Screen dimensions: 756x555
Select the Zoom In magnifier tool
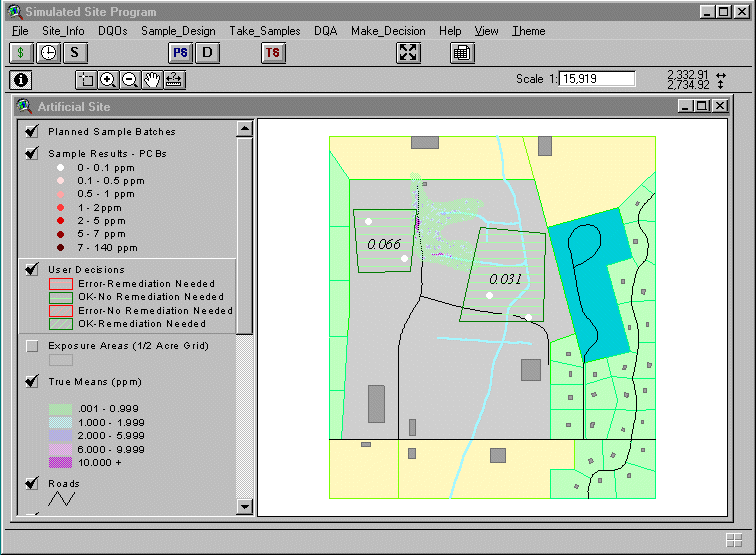108,80
